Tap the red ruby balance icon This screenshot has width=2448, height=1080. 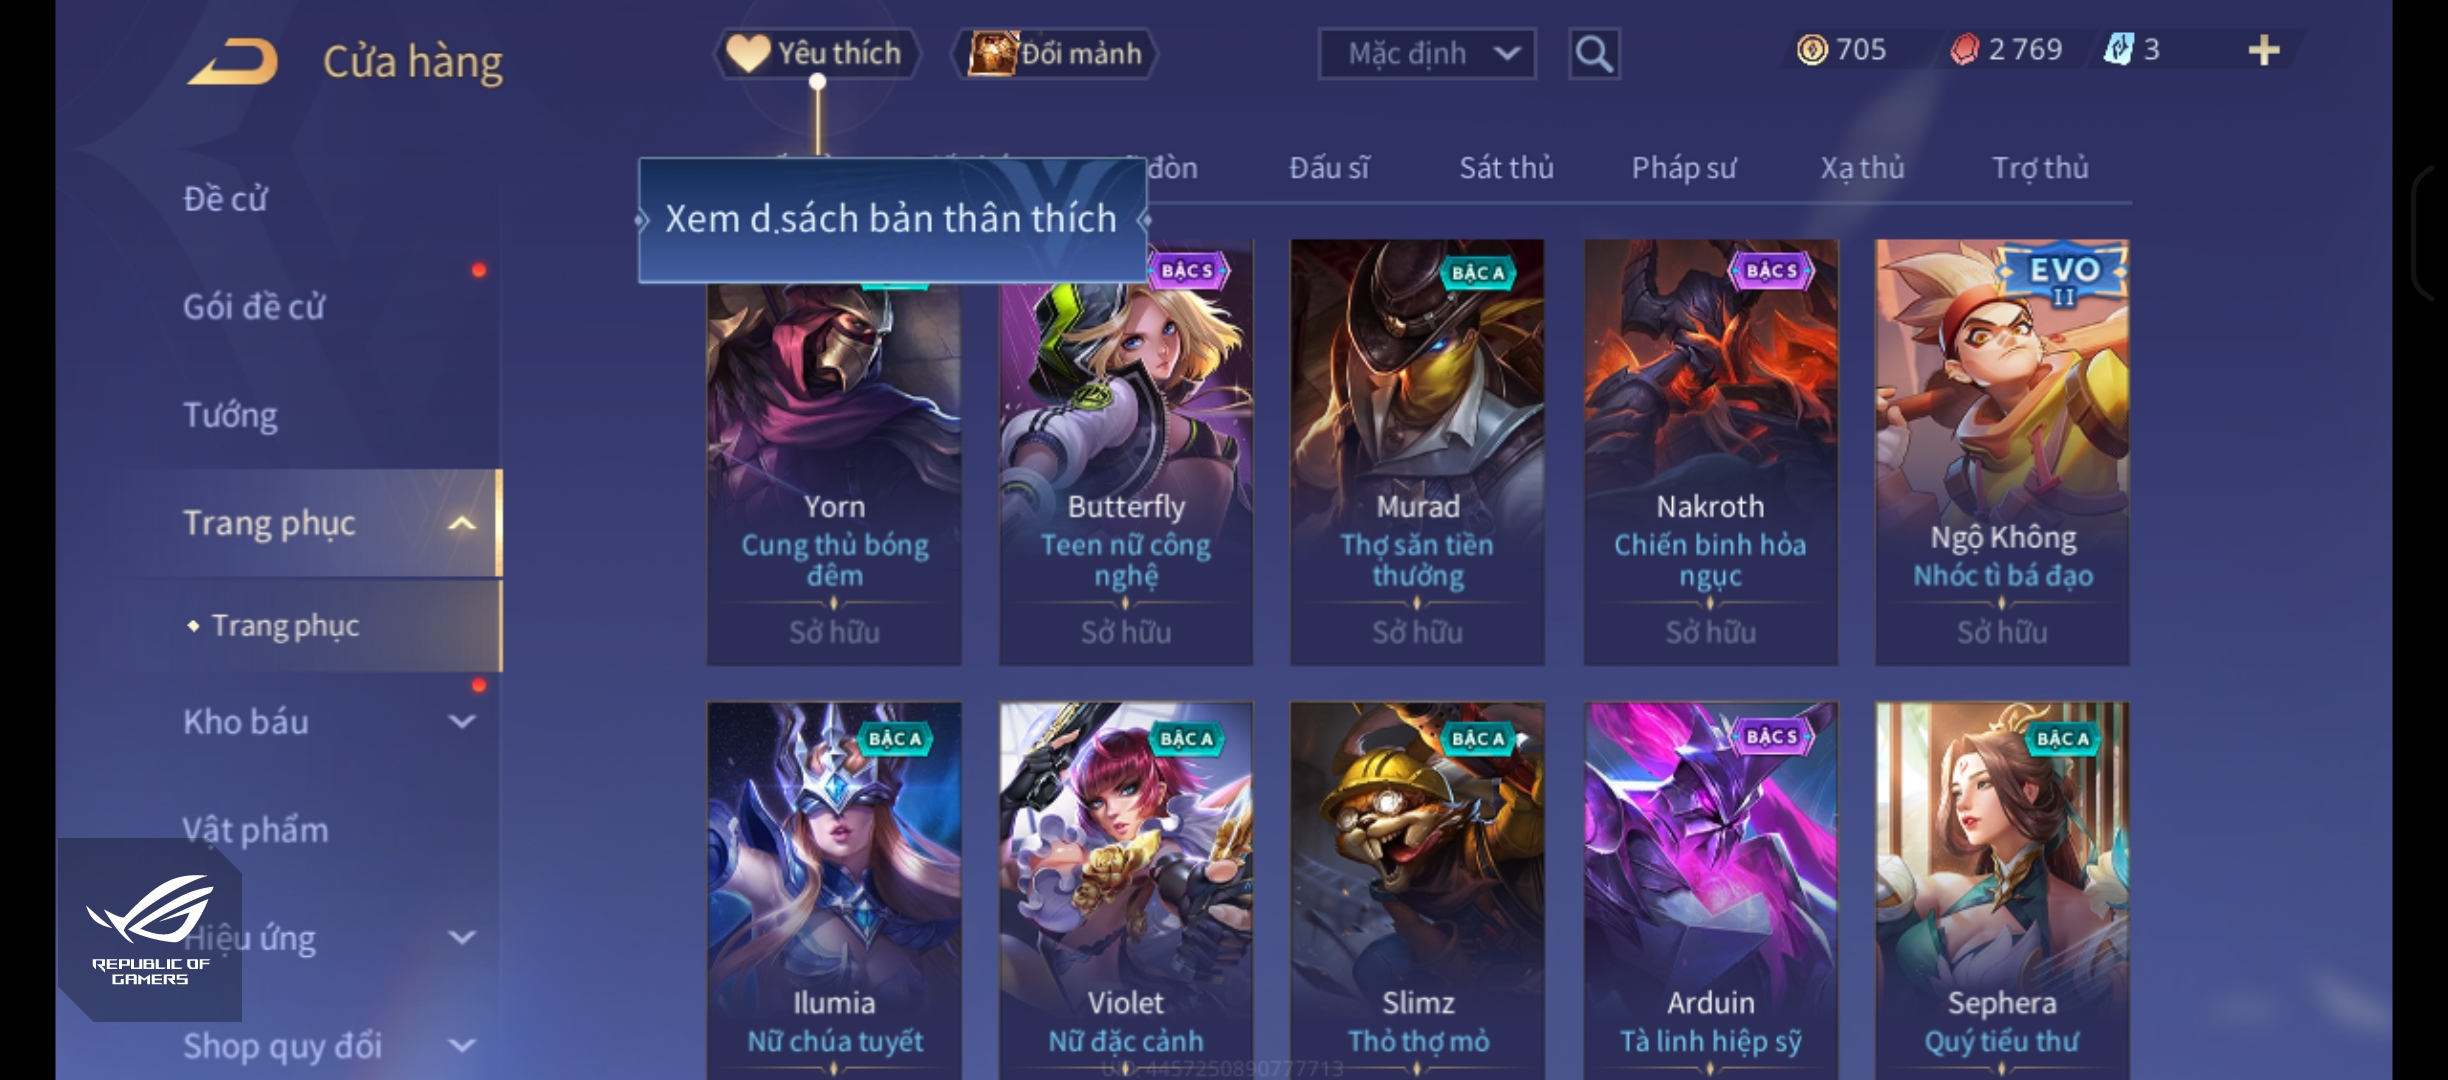pyautogui.click(x=1964, y=49)
